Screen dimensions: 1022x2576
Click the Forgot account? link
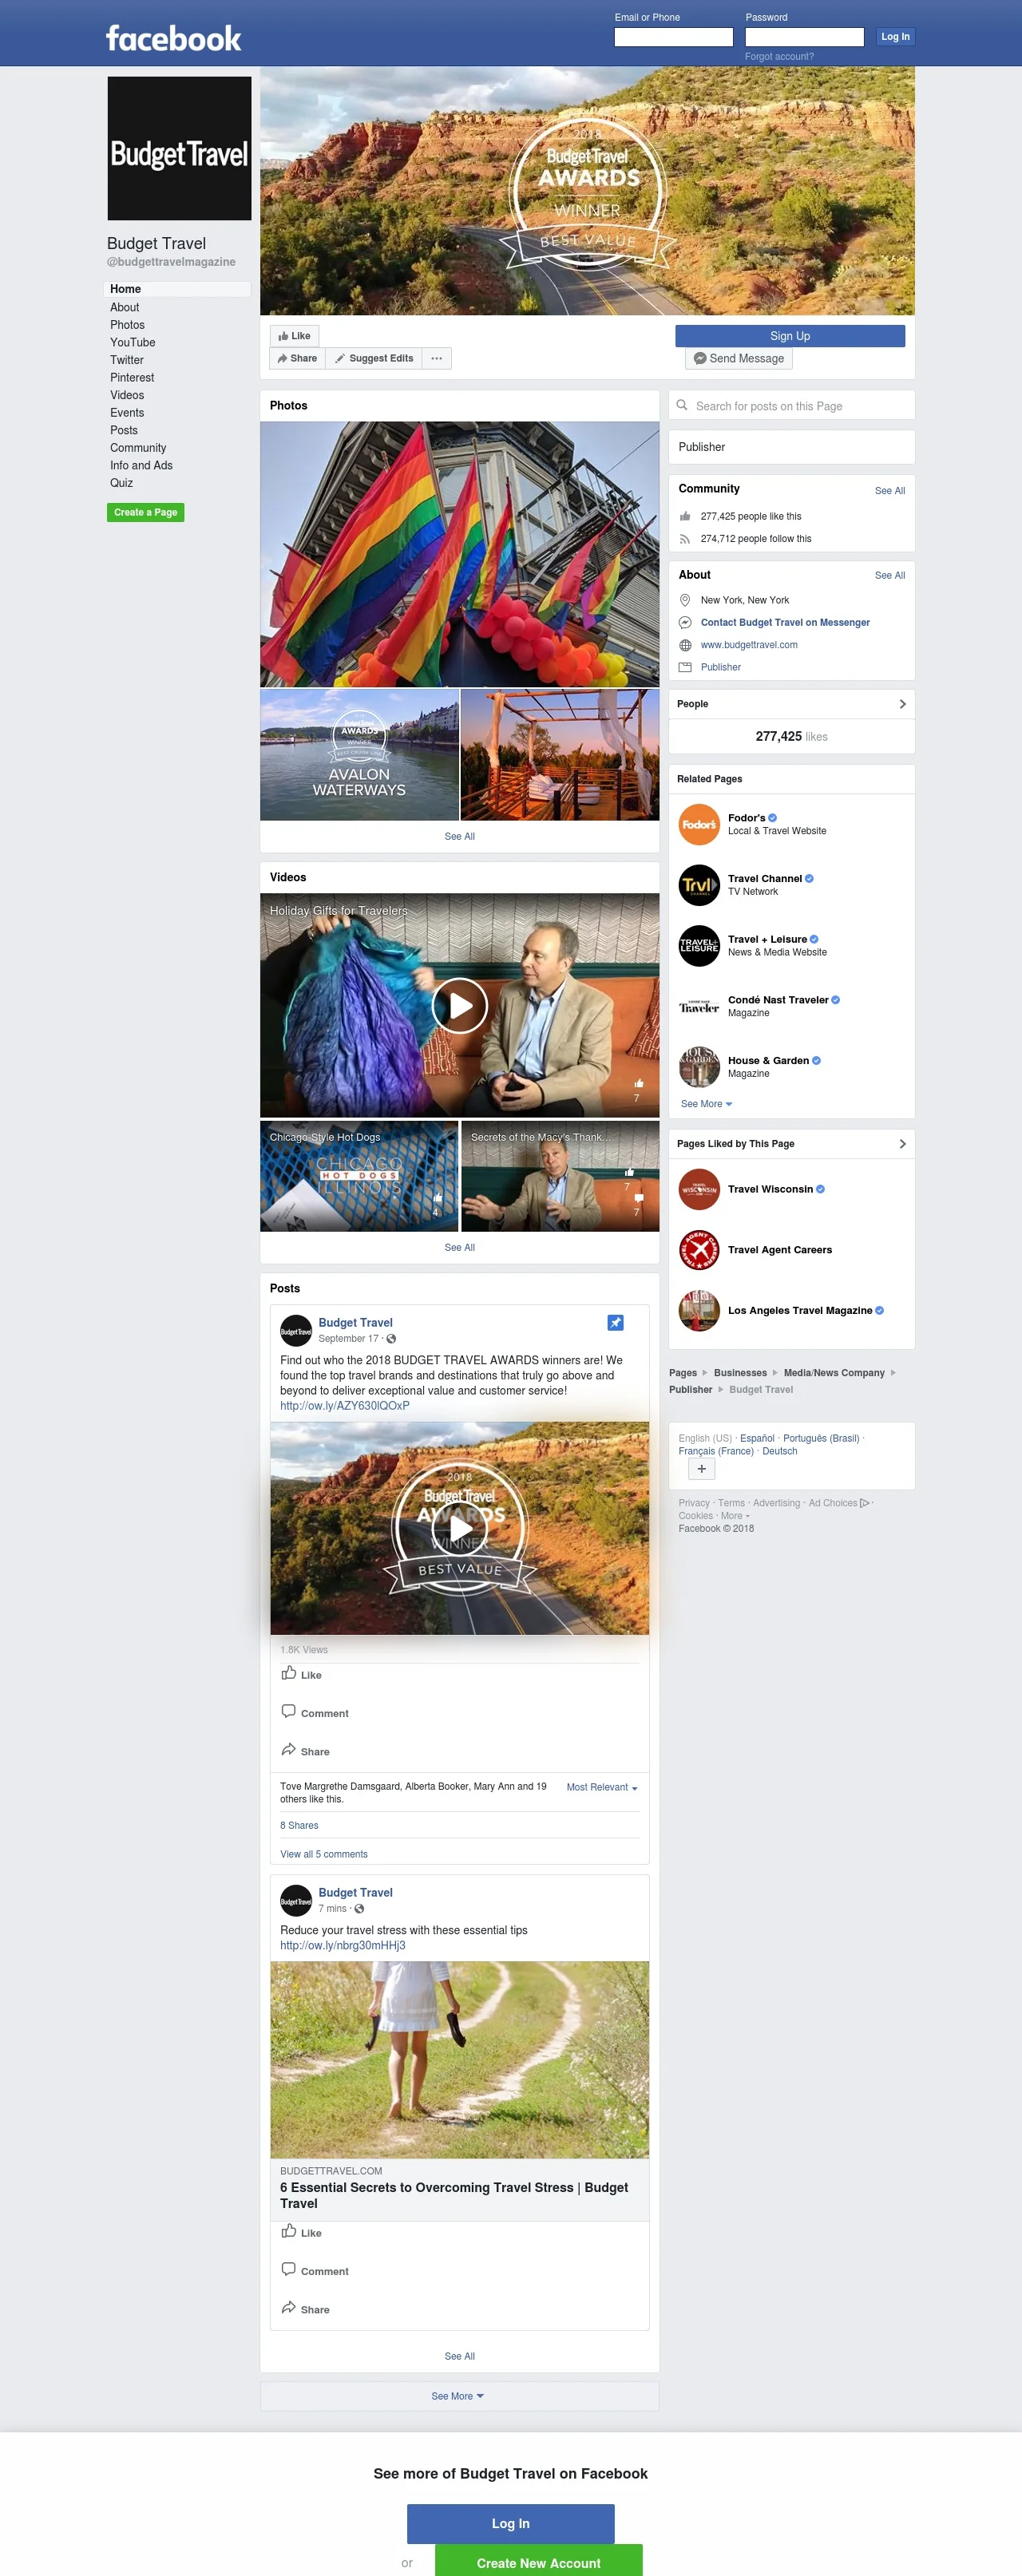pyautogui.click(x=779, y=56)
